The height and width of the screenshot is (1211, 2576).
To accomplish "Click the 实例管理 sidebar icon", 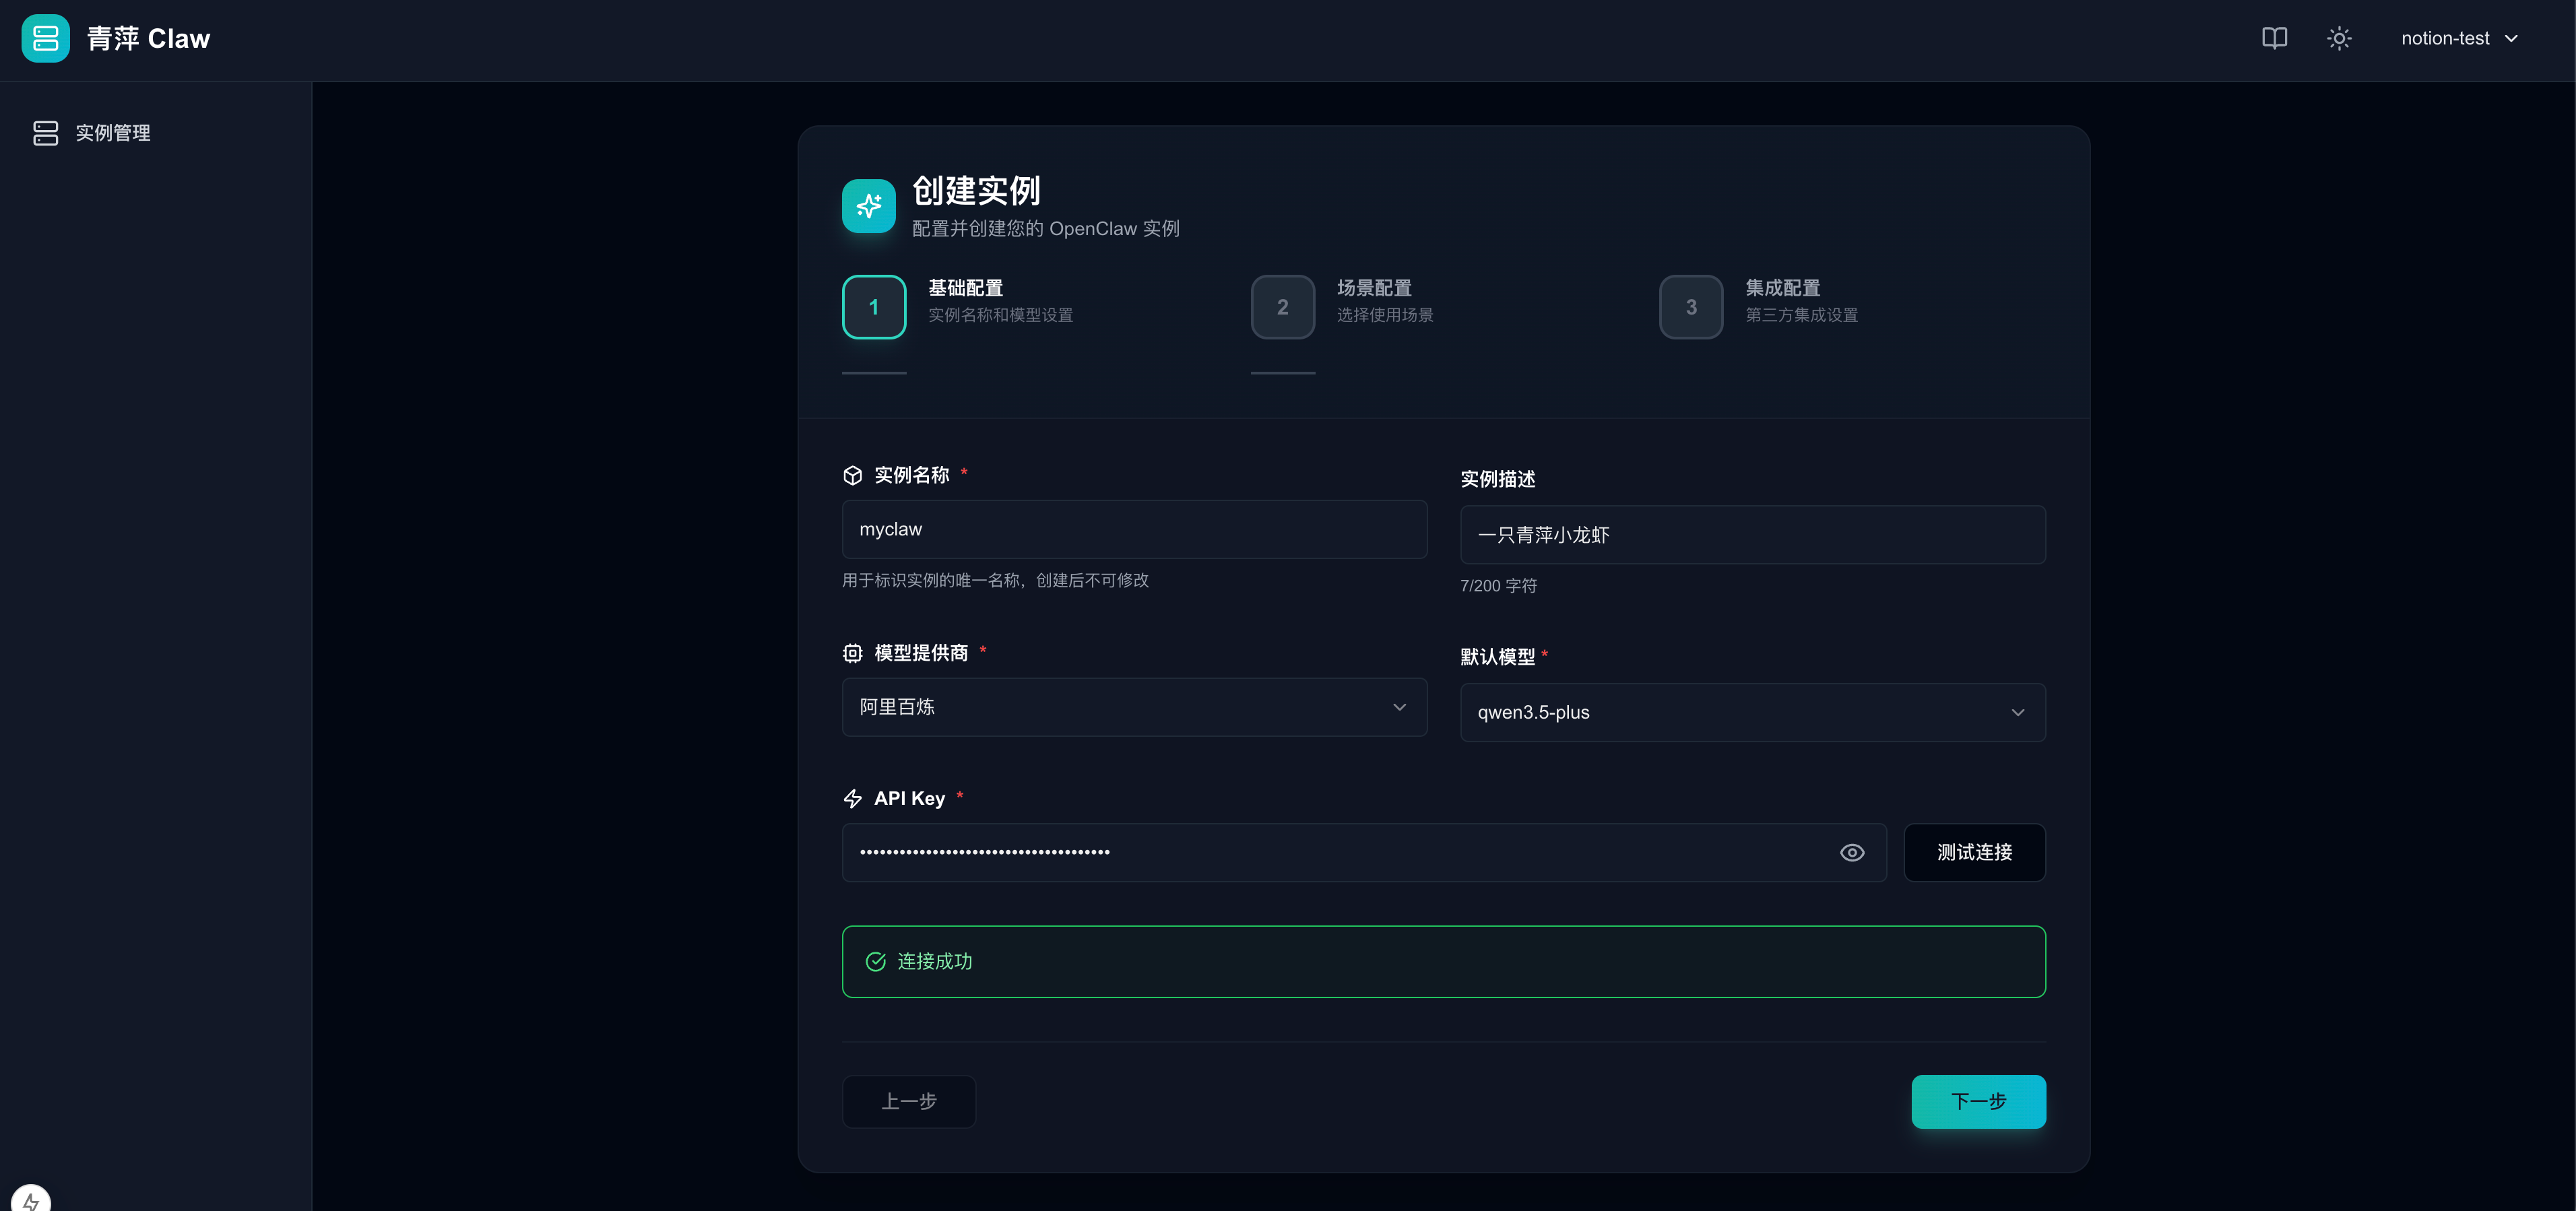I will click(45, 133).
